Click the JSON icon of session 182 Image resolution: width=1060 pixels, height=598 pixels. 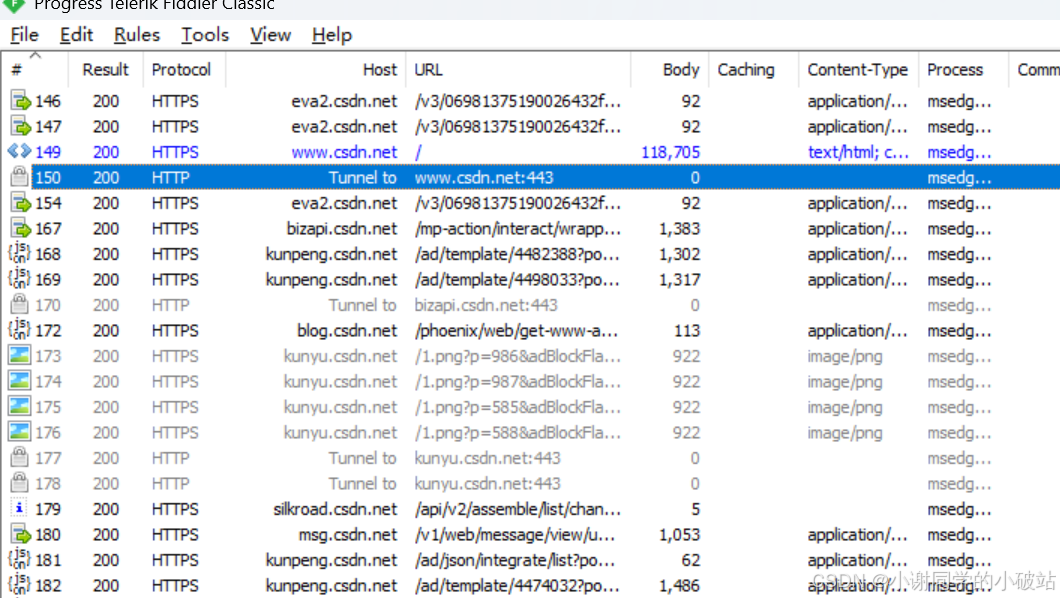point(20,585)
